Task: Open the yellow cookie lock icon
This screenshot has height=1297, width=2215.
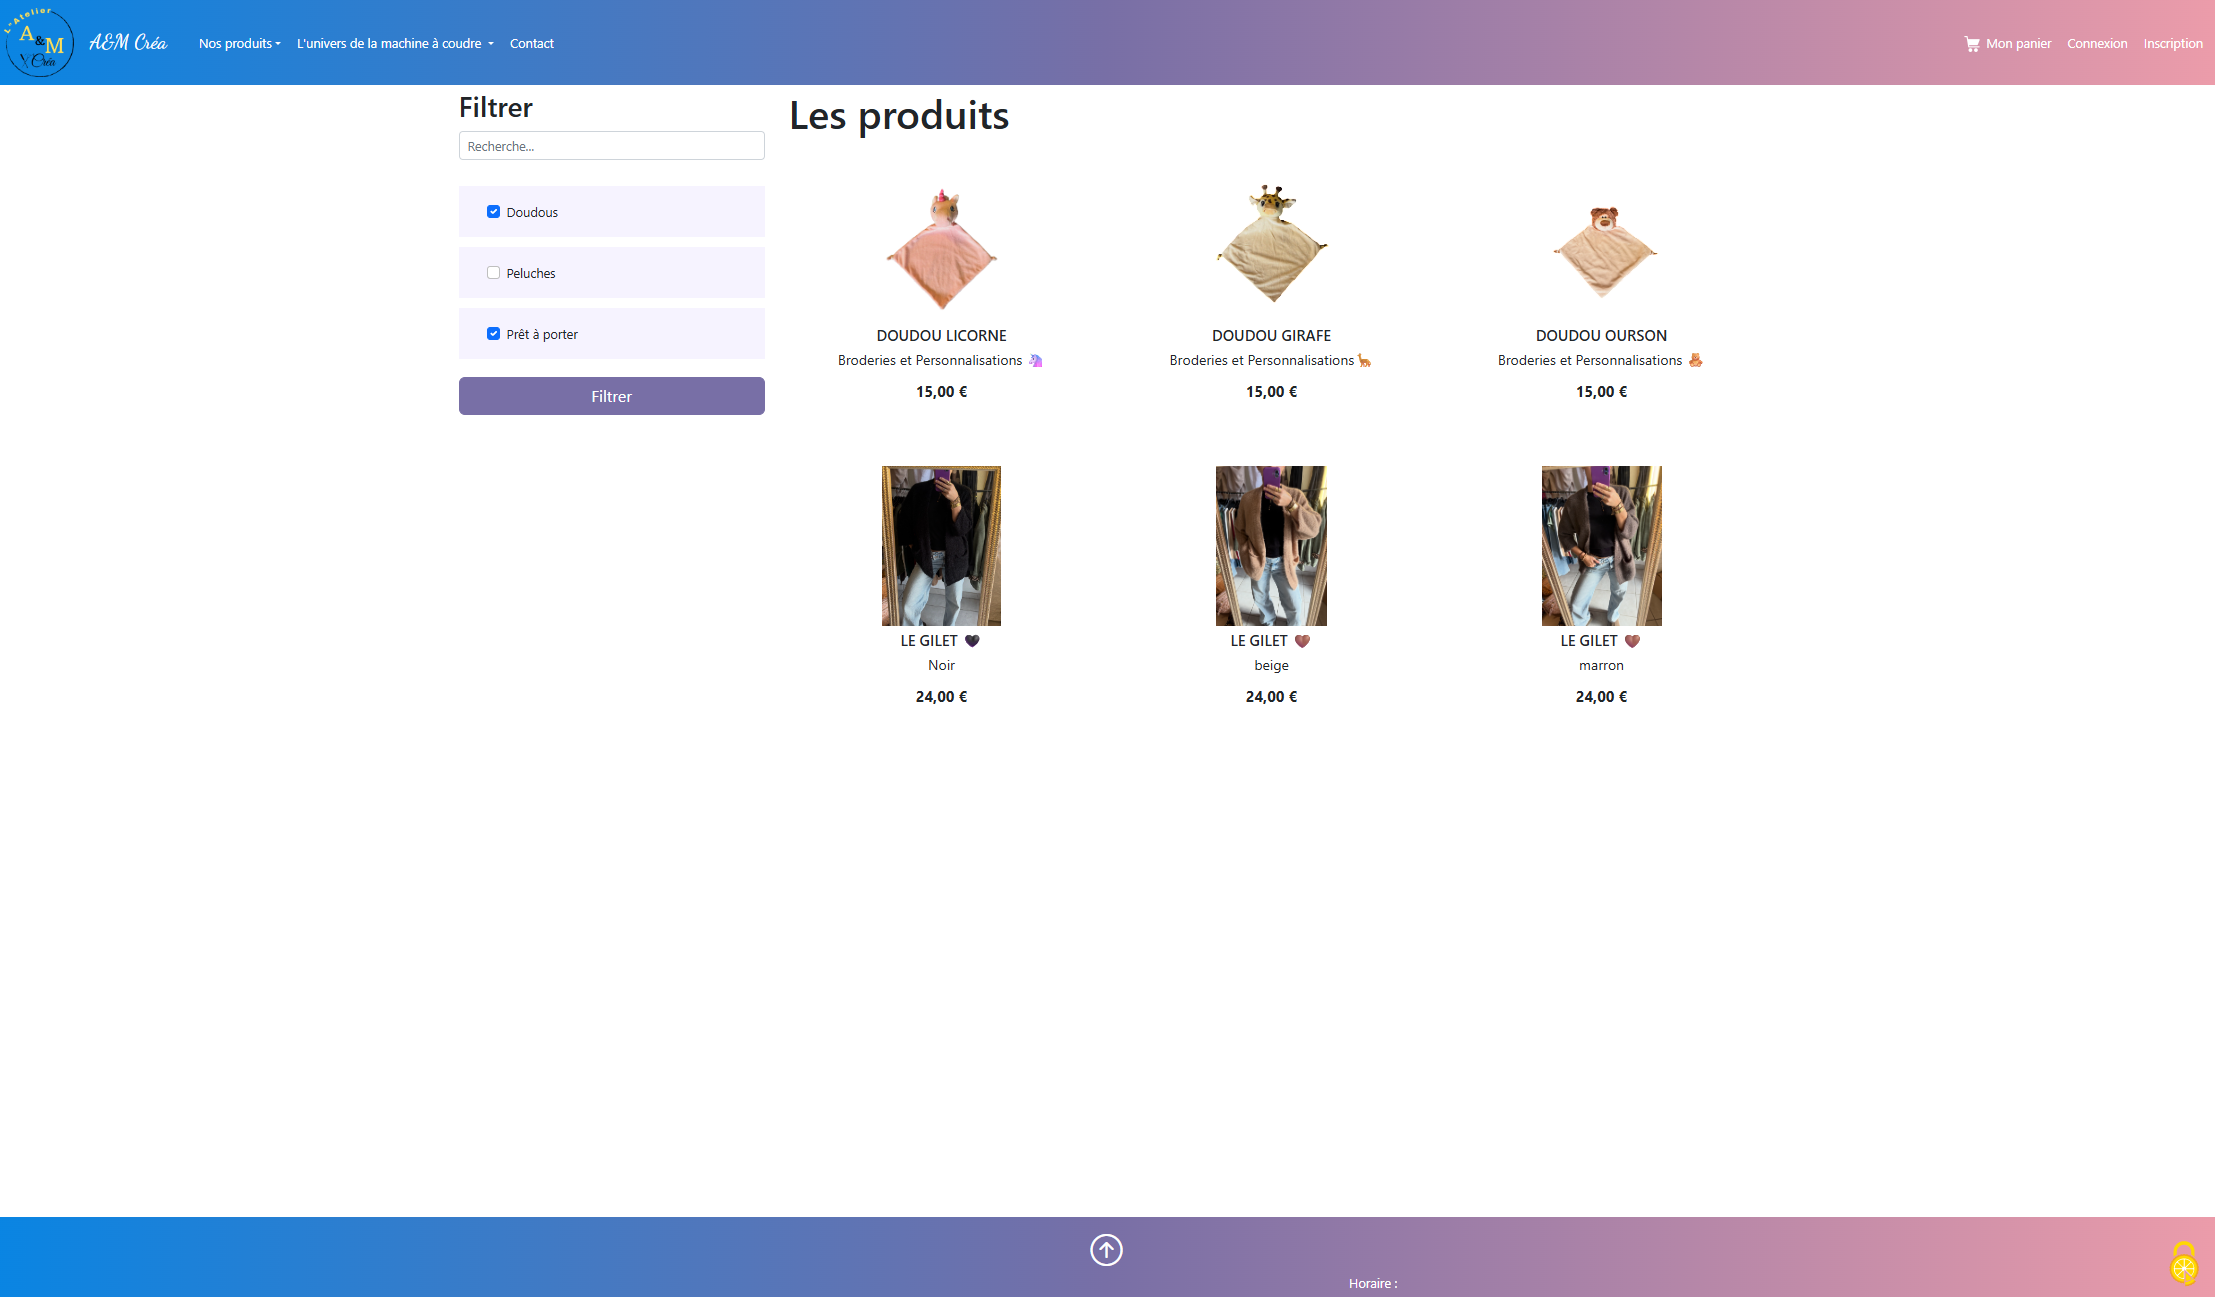Action: pyautogui.click(x=2184, y=1264)
